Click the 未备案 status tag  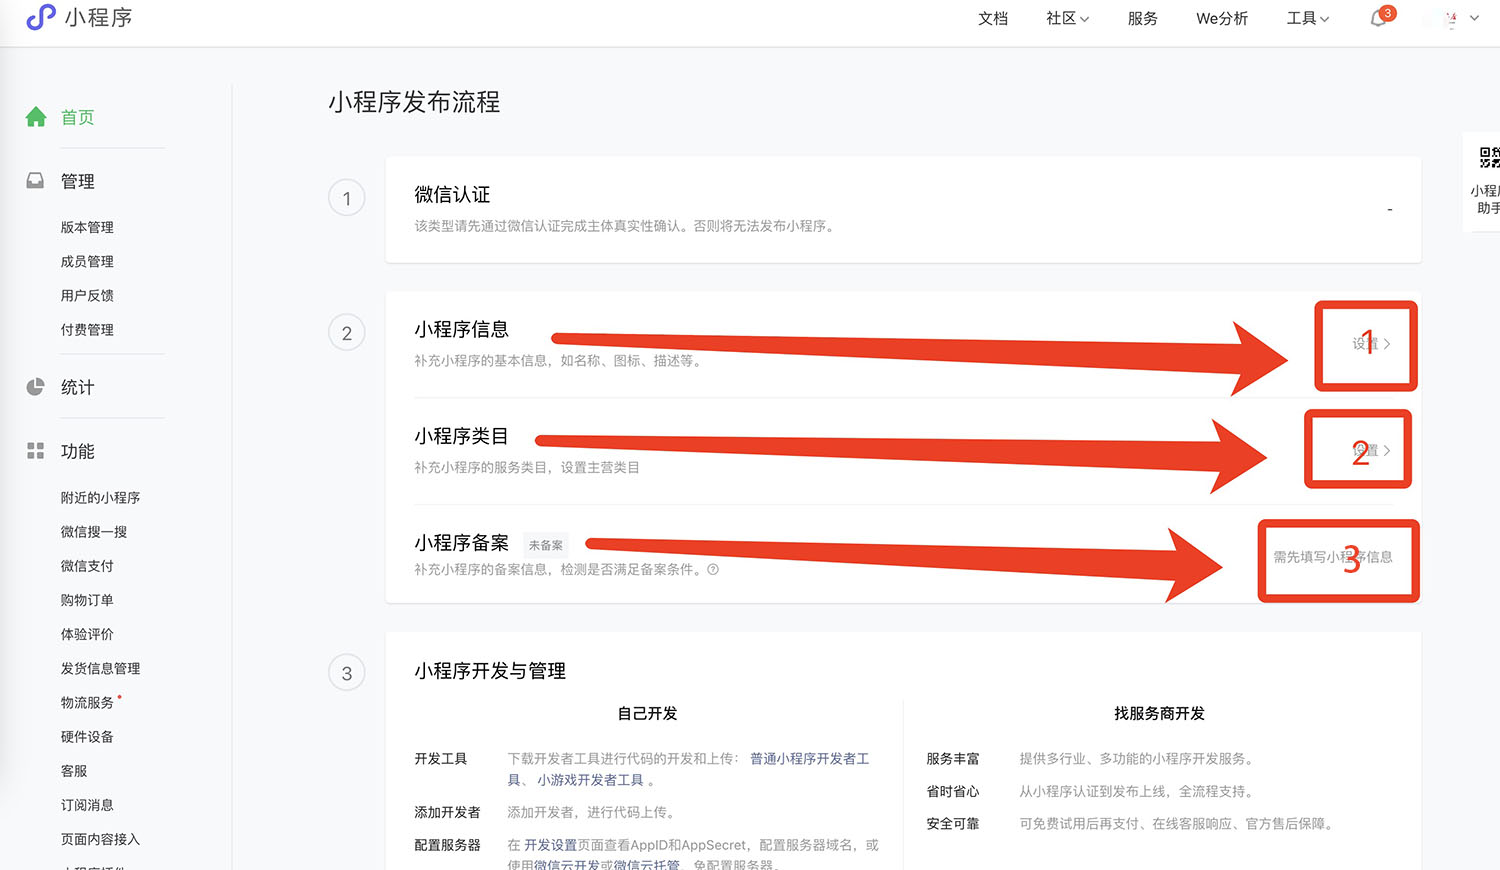tap(546, 545)
